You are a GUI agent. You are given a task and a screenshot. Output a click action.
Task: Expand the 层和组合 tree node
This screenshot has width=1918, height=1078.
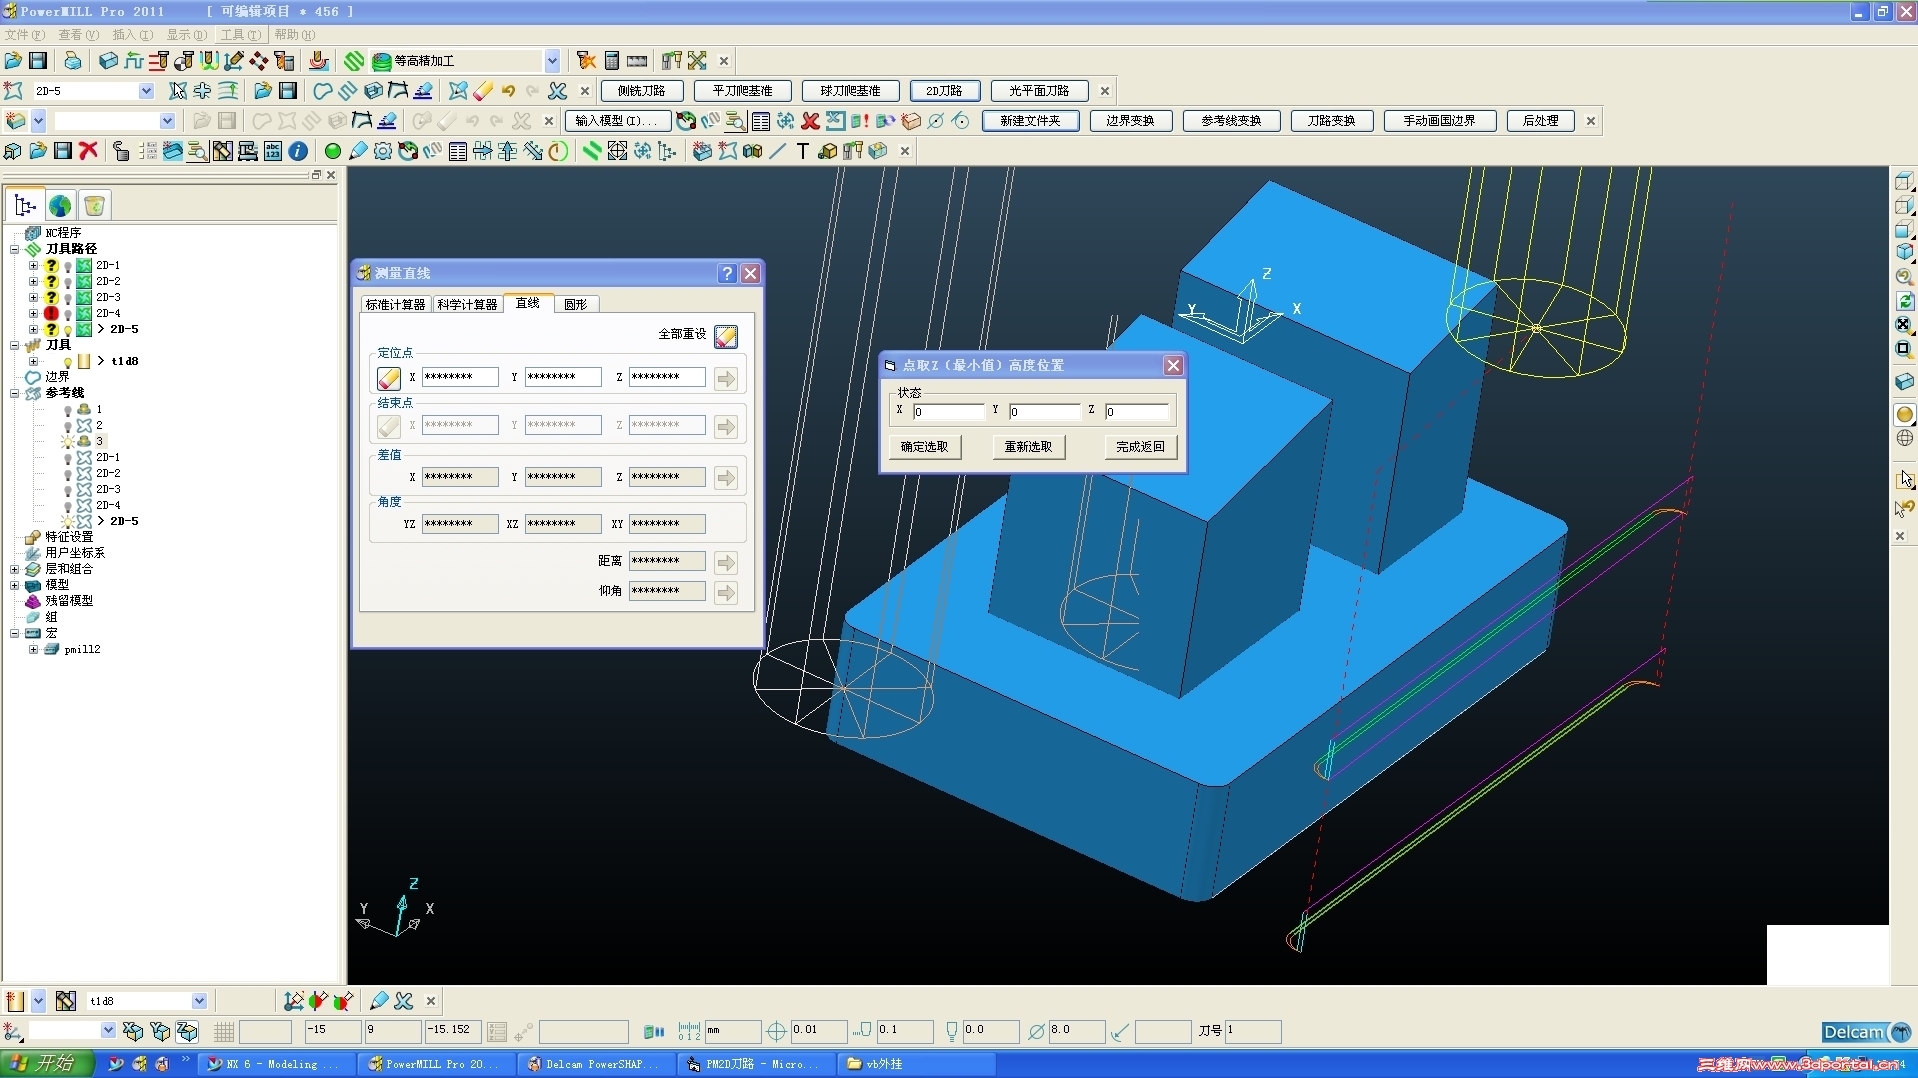tap(15, 570)
